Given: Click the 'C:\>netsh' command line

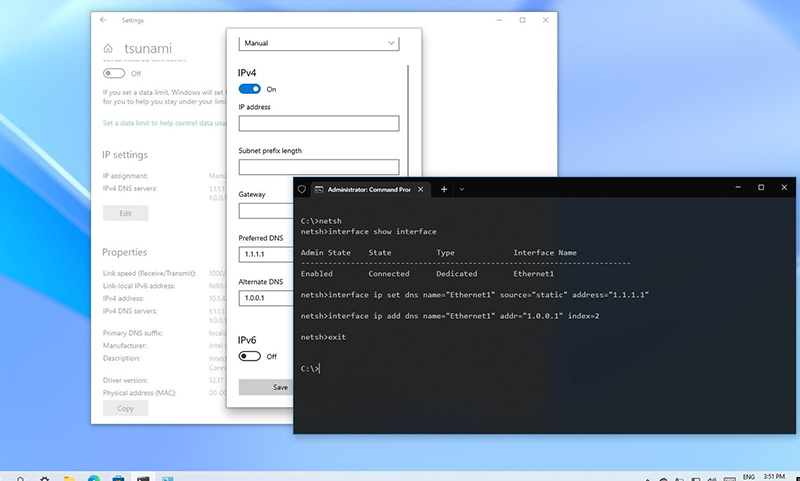Looking at the screenshot, I should point(321,221).
